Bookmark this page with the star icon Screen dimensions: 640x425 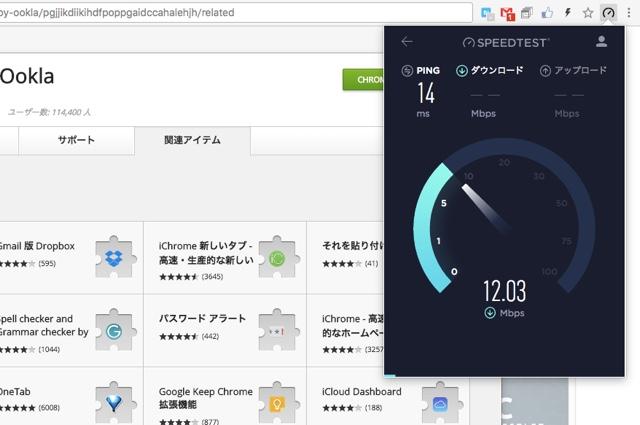point(587,13)
